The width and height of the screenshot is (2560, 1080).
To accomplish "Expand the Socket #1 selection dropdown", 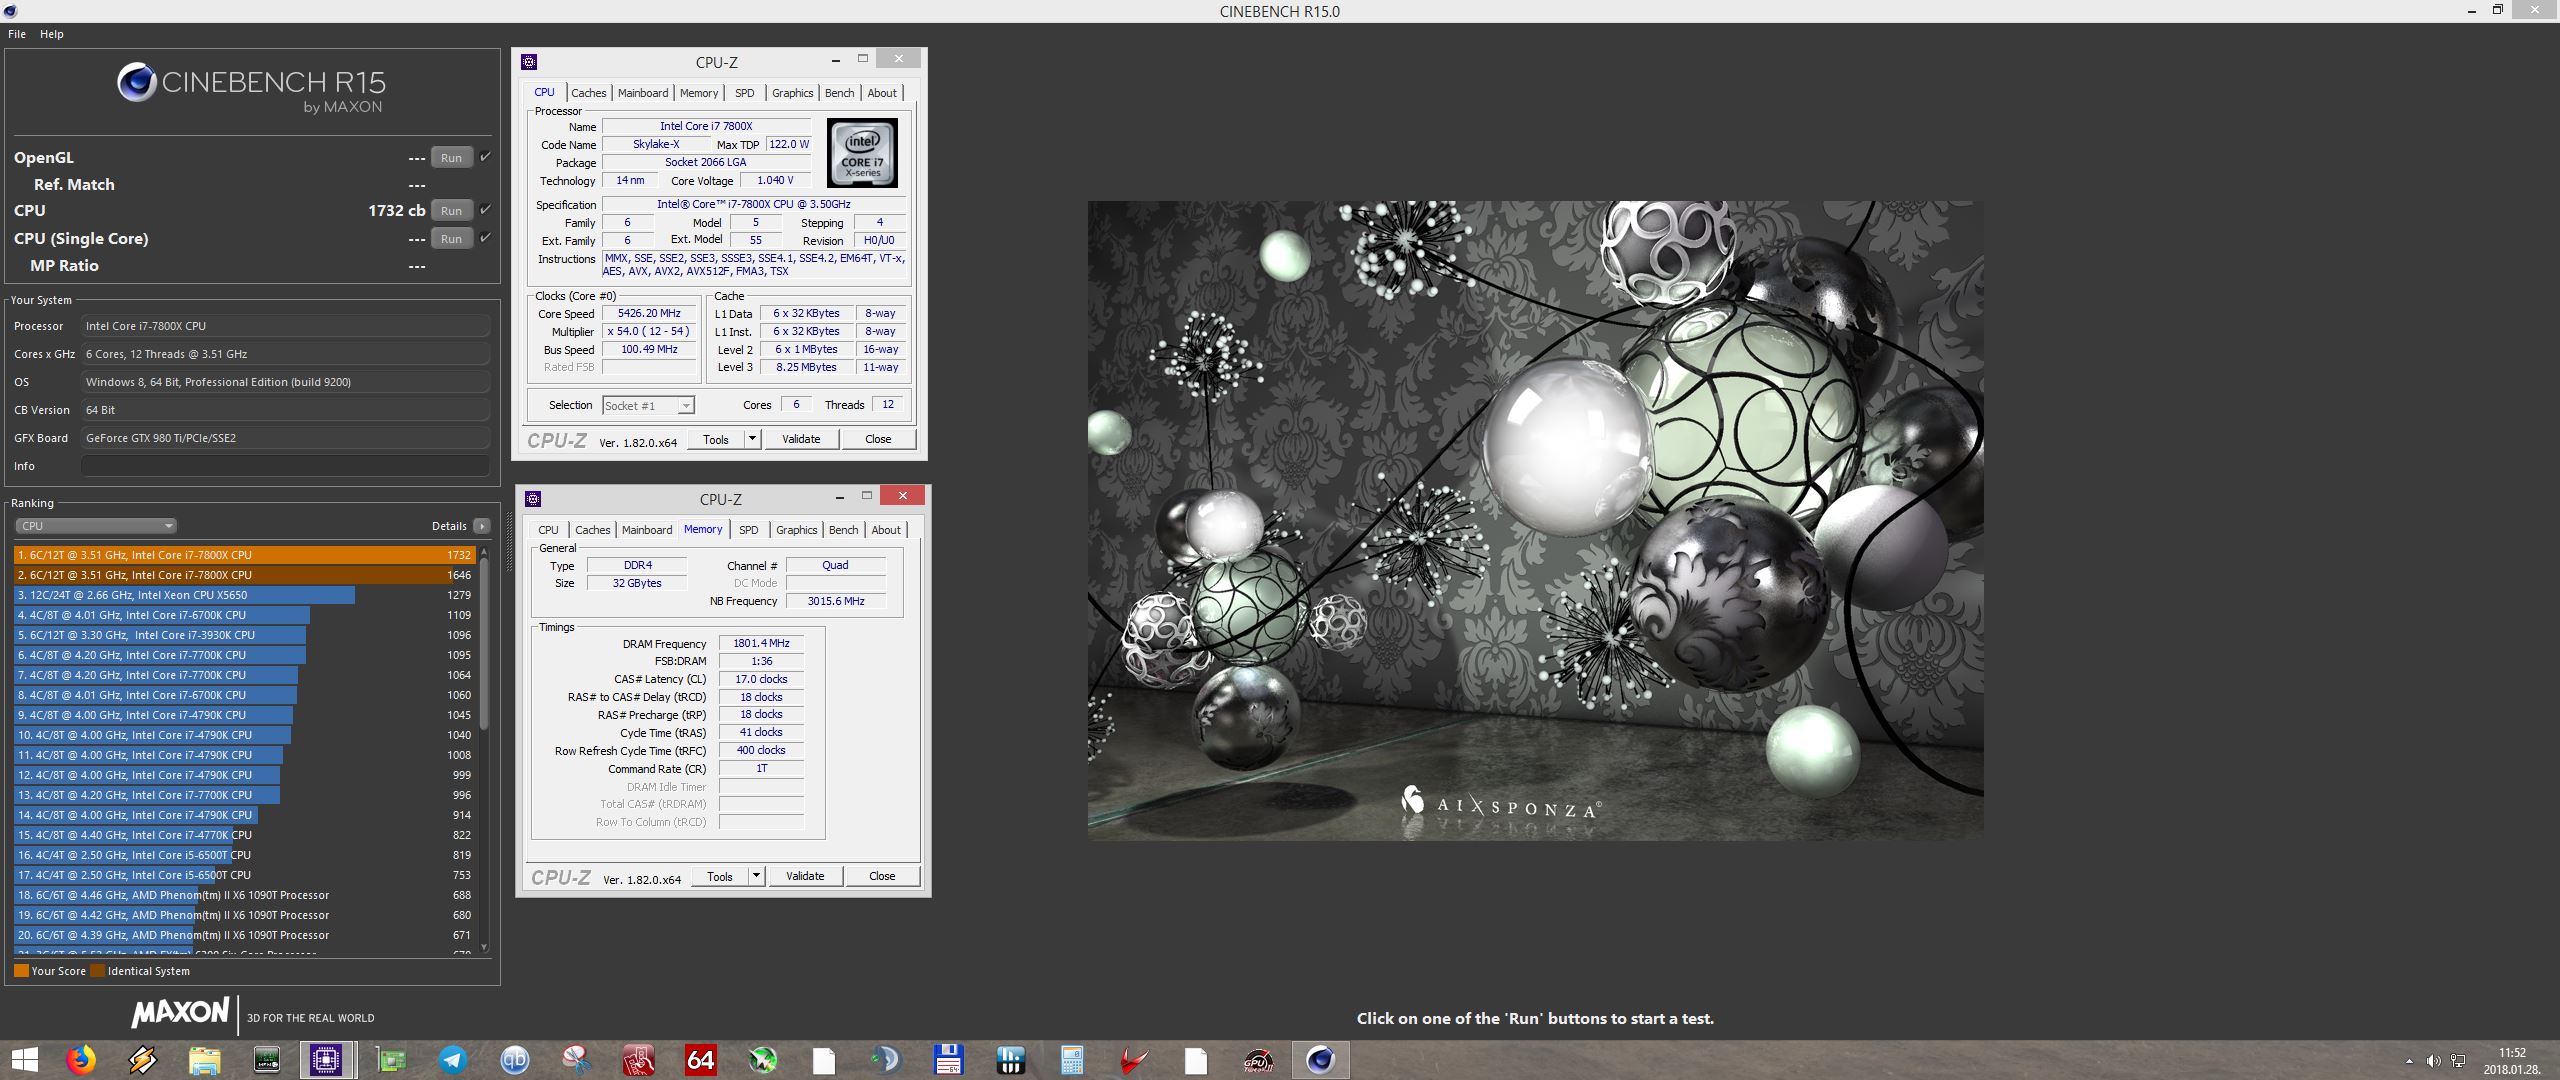I will pos(686,406).
